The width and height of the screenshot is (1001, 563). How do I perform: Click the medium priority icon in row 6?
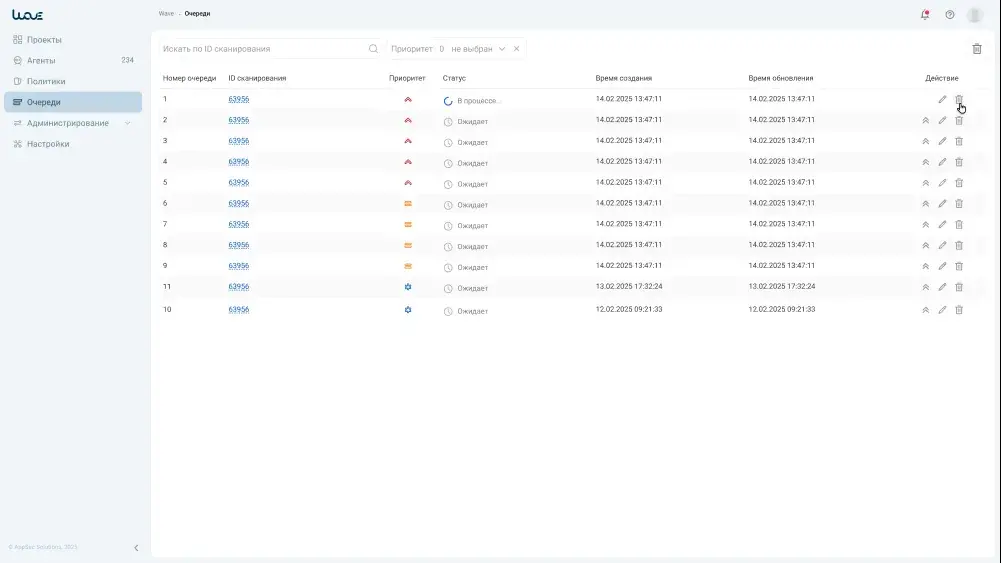tap(408, 204)
